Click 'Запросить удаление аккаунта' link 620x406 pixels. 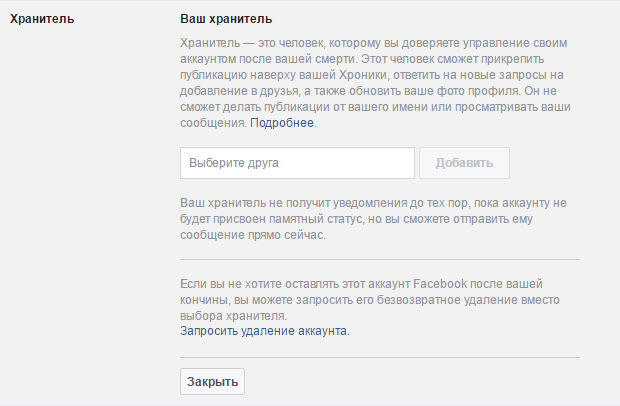tap(263, 330)
